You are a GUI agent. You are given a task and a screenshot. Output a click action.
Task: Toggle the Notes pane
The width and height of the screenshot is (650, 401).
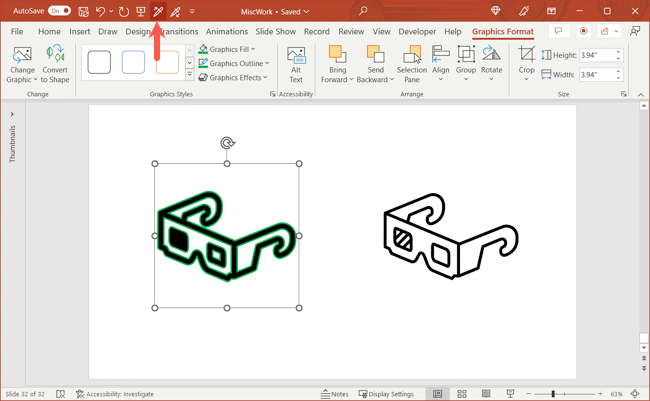point(335,394)
